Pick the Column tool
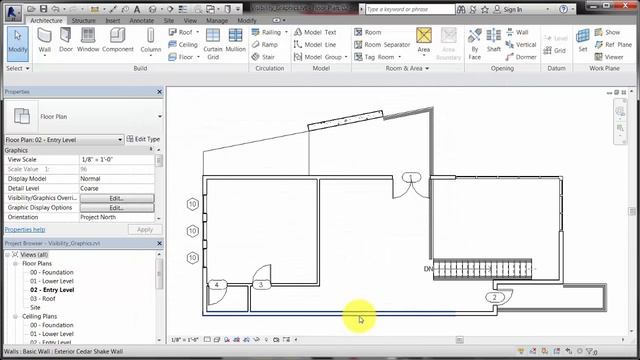The image size is (640, 360). coord(151,41)
